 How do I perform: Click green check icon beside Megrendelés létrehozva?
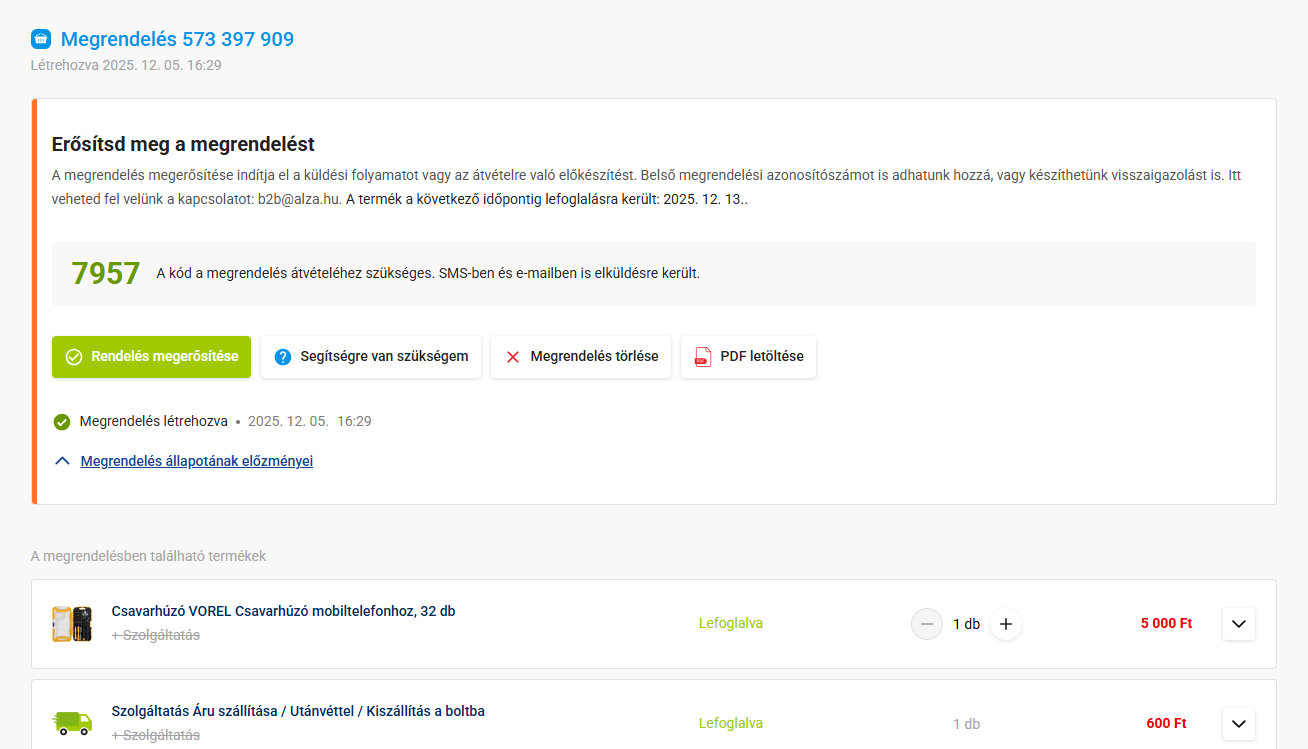pyautogui.click(x=62, y=422)
